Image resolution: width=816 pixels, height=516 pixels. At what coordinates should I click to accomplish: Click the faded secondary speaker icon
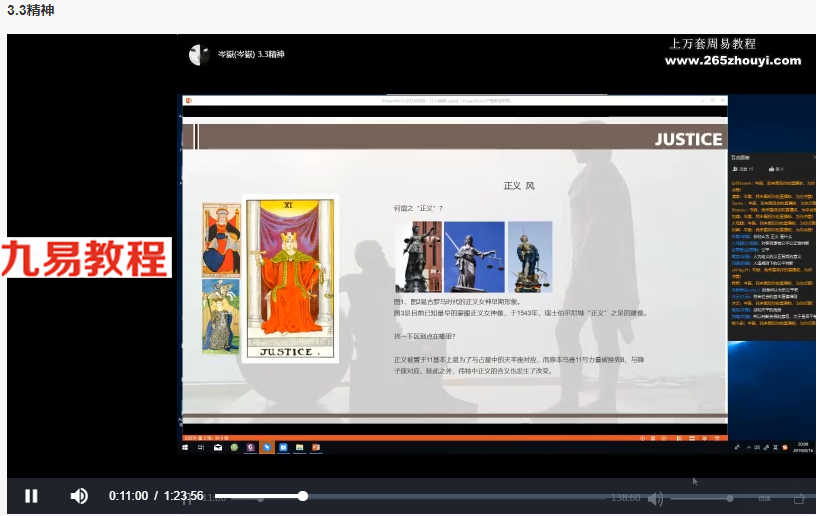tap(656, 498)
